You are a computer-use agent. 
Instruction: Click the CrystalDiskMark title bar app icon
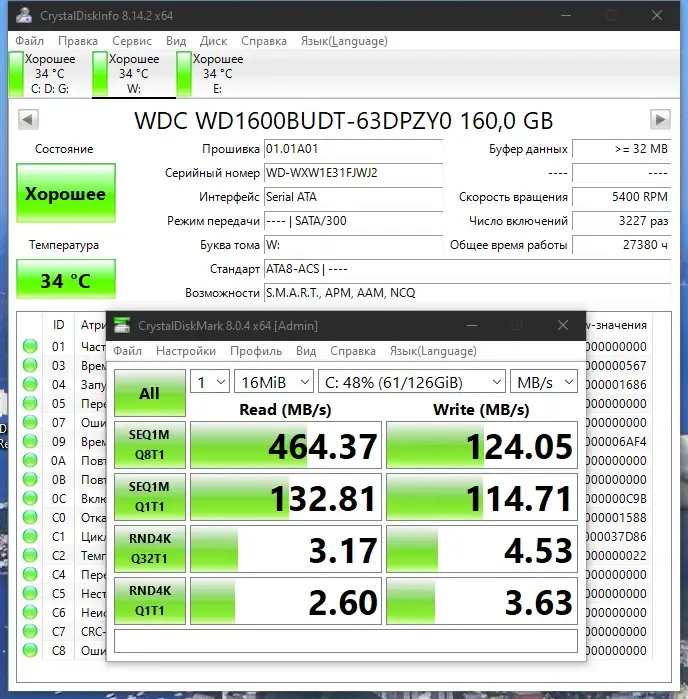(122, 325)
